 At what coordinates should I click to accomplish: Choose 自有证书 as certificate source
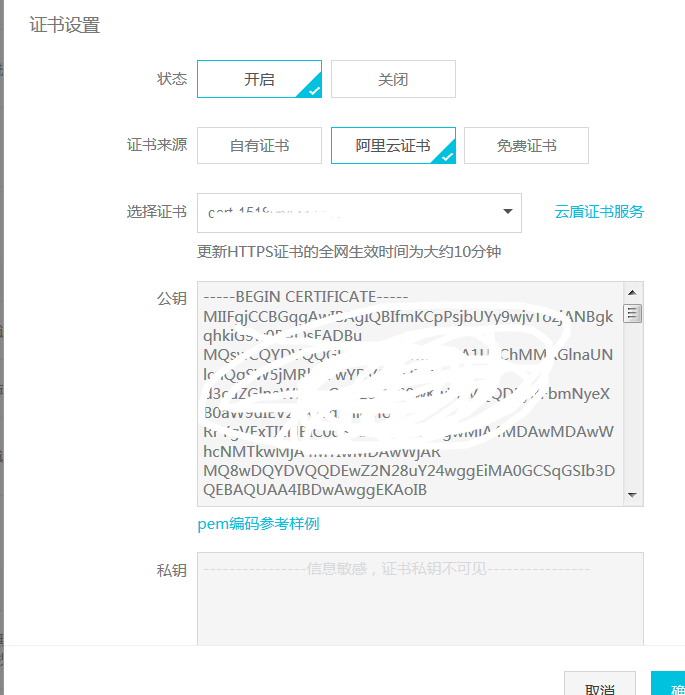click(x=259, y=145)
